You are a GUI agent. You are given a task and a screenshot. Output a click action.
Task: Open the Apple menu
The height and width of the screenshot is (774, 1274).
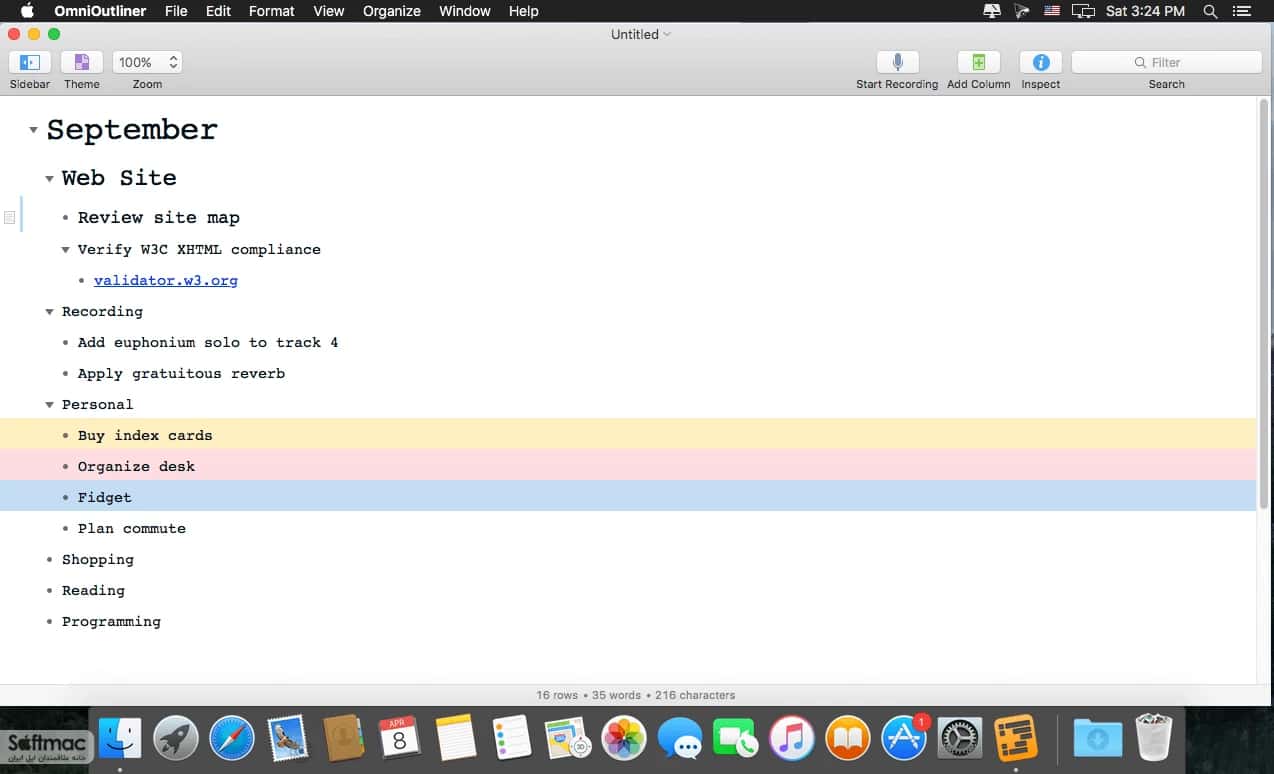(x=27, y=11)
